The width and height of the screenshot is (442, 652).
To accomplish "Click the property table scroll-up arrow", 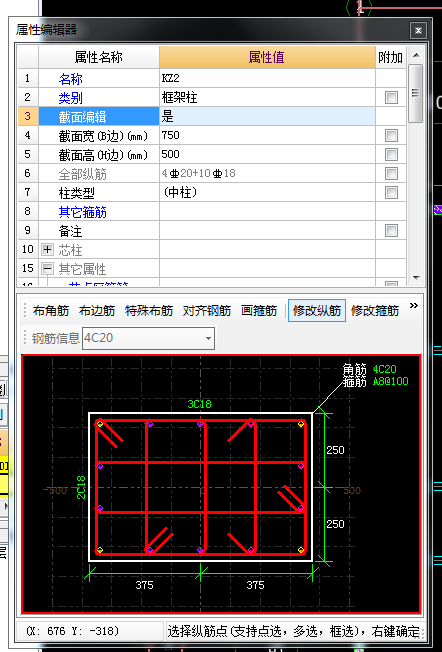I will click(416, 55).
